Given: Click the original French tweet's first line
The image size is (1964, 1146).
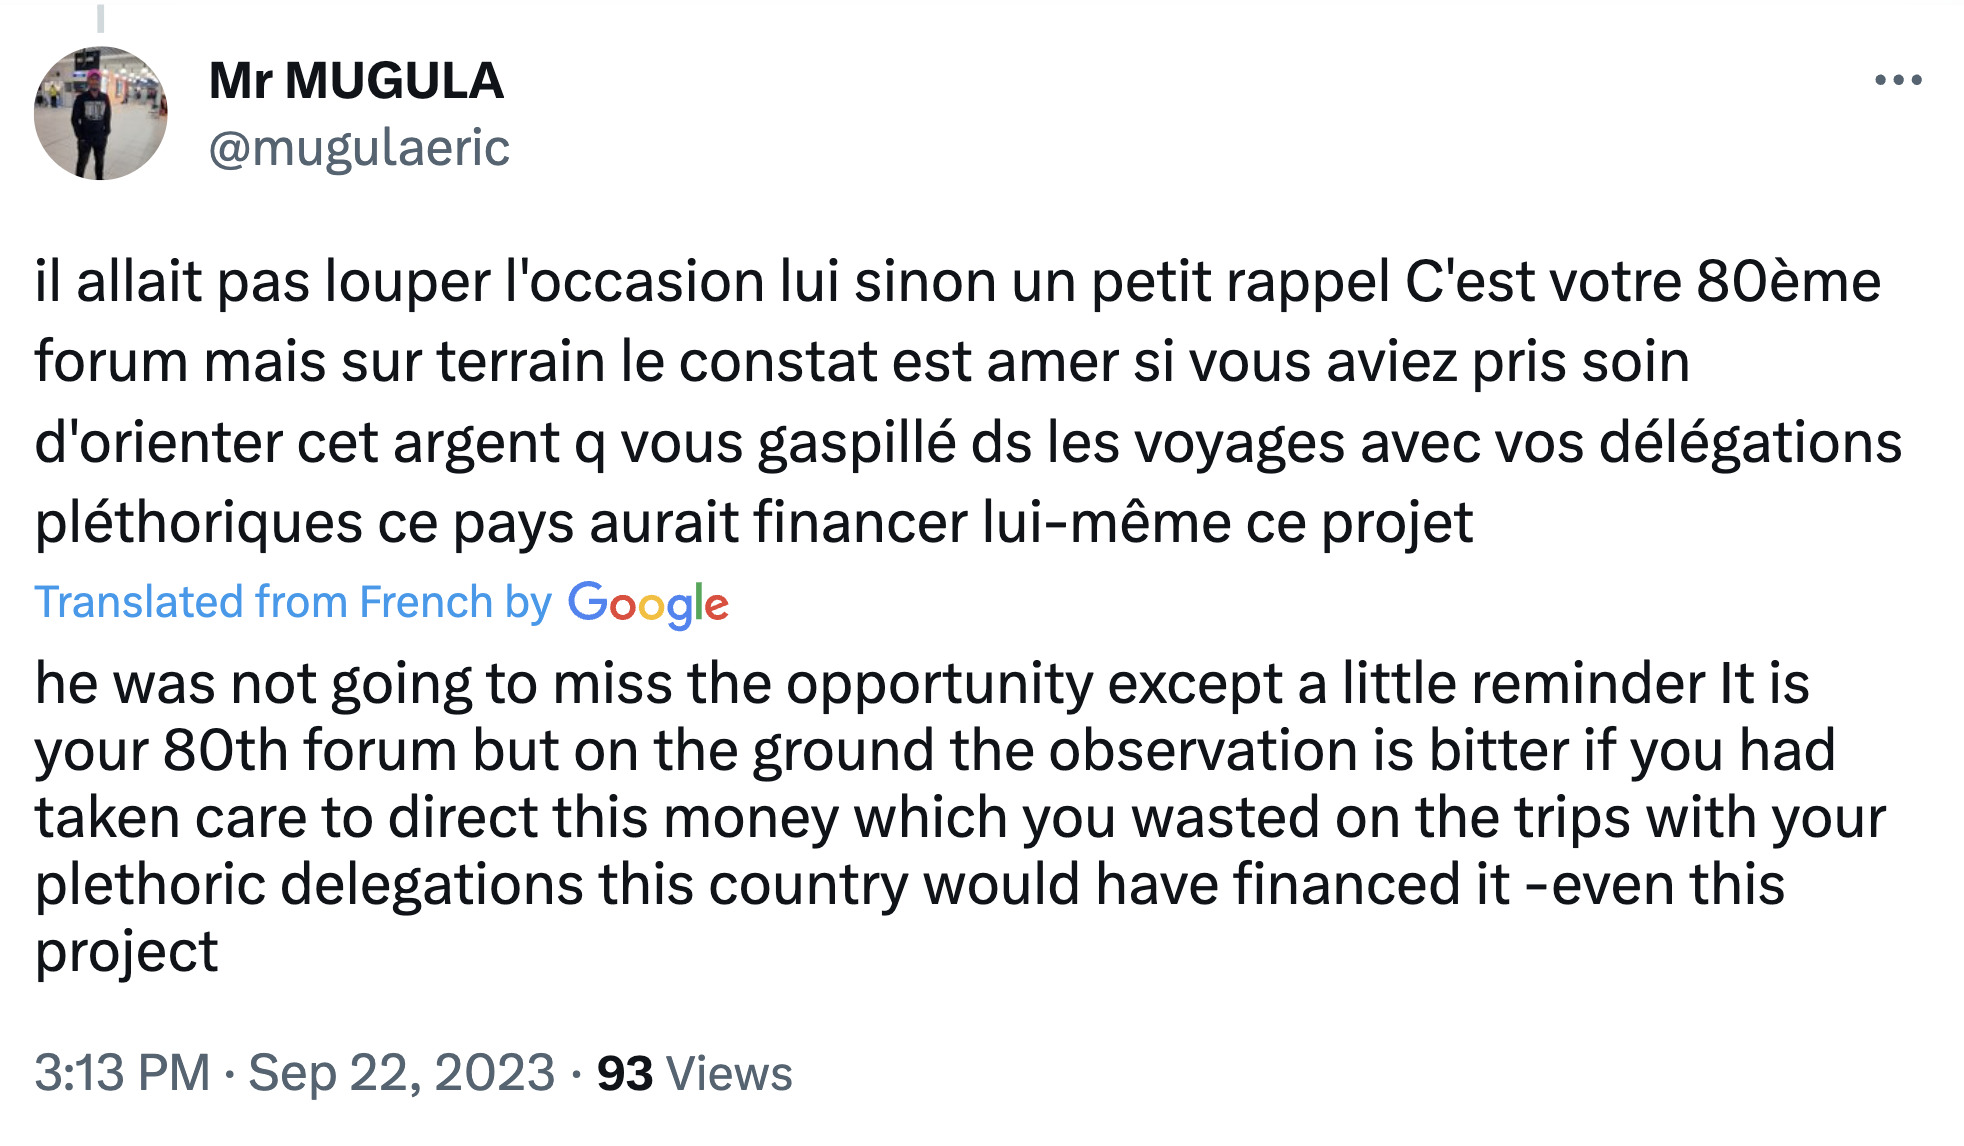Looking at the screenshot, I should click(957, 281).
